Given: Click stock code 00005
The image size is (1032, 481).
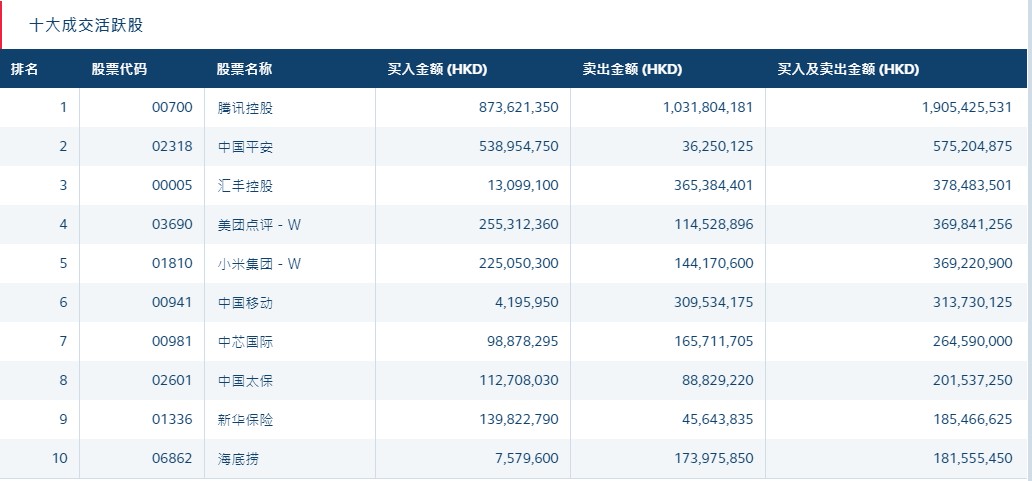Looking at the screenshot, I should coord(172,186).
